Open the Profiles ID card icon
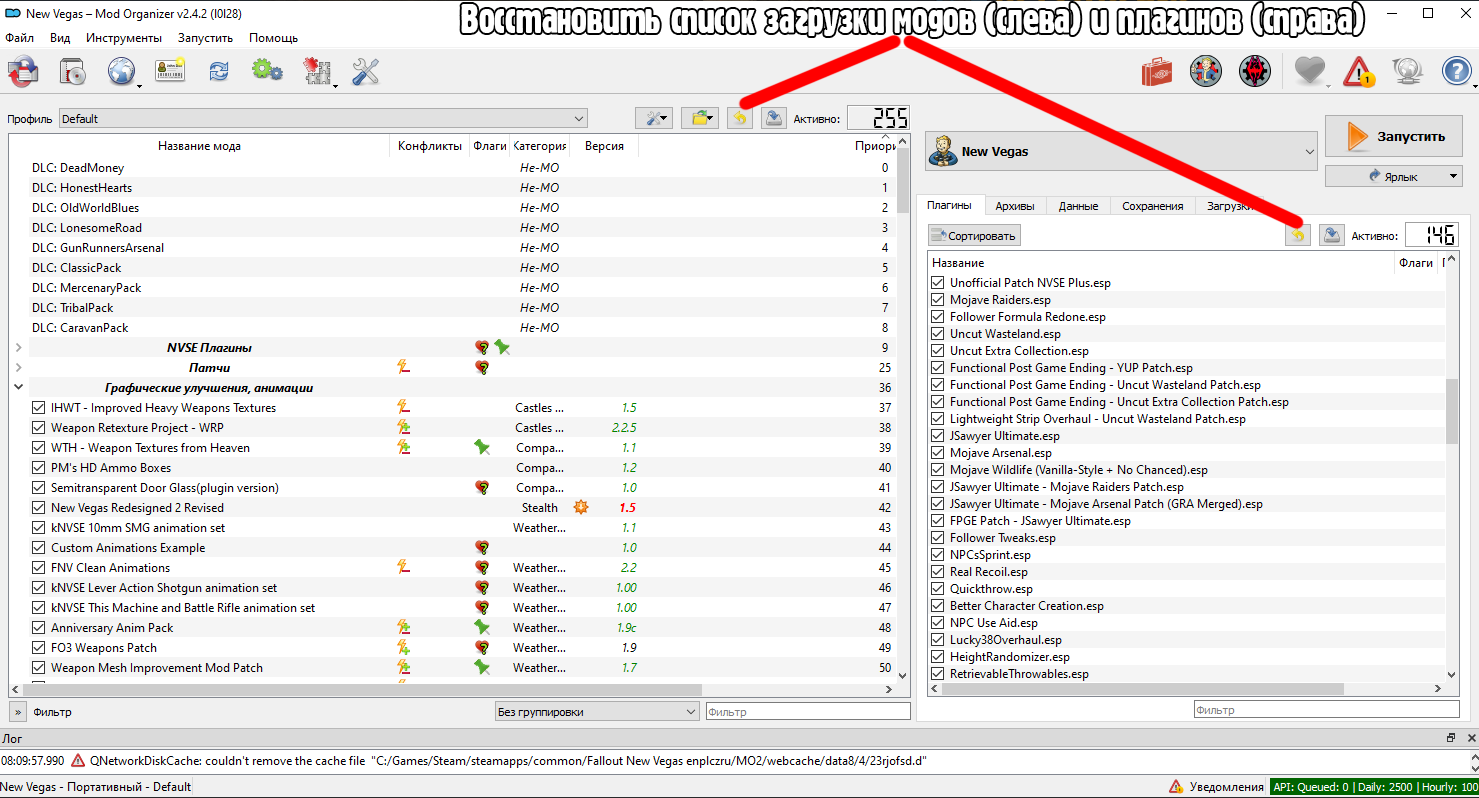This screenshot has width=1479, height=798. pos(170,71)
